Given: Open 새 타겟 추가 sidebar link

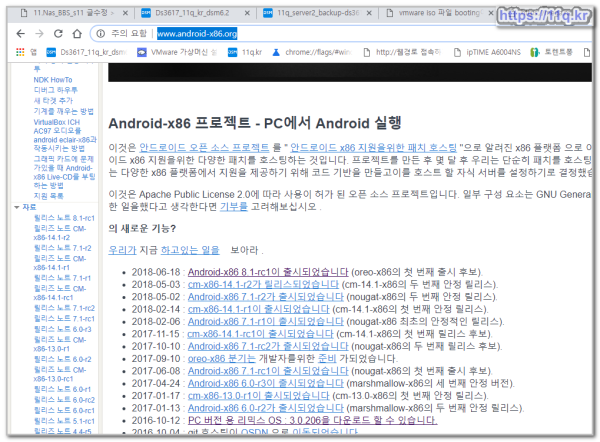Looking at the screenshot, I should (x=53, y=100).
